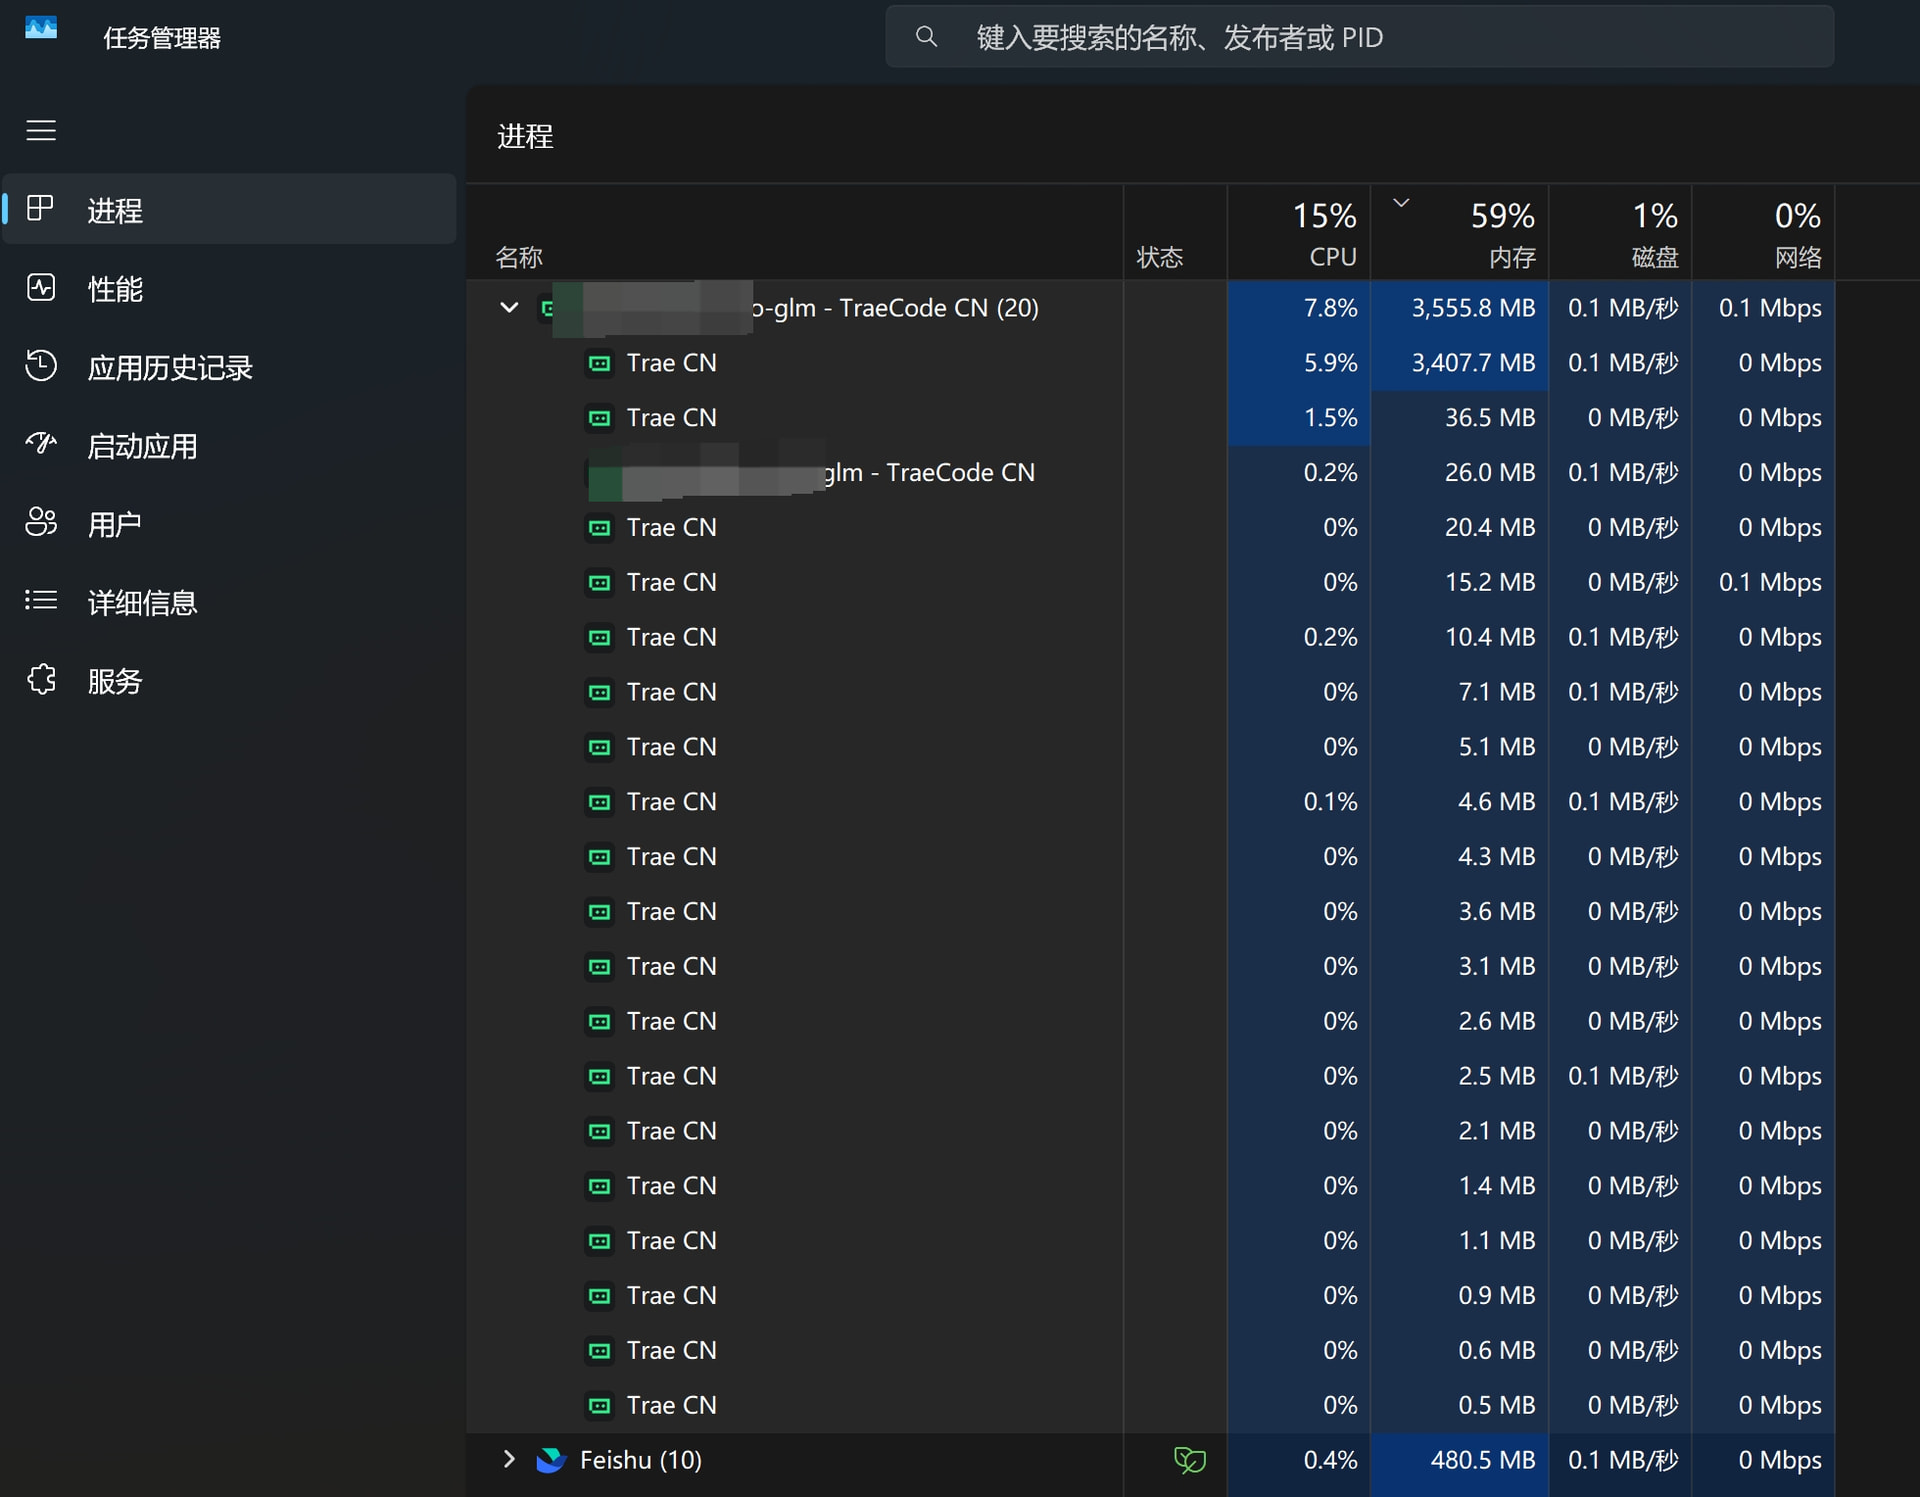Click the icon of Trae CN 3.6 MB row
This screenshot has width=1920, height=1497.
click(x=599, y=912)
